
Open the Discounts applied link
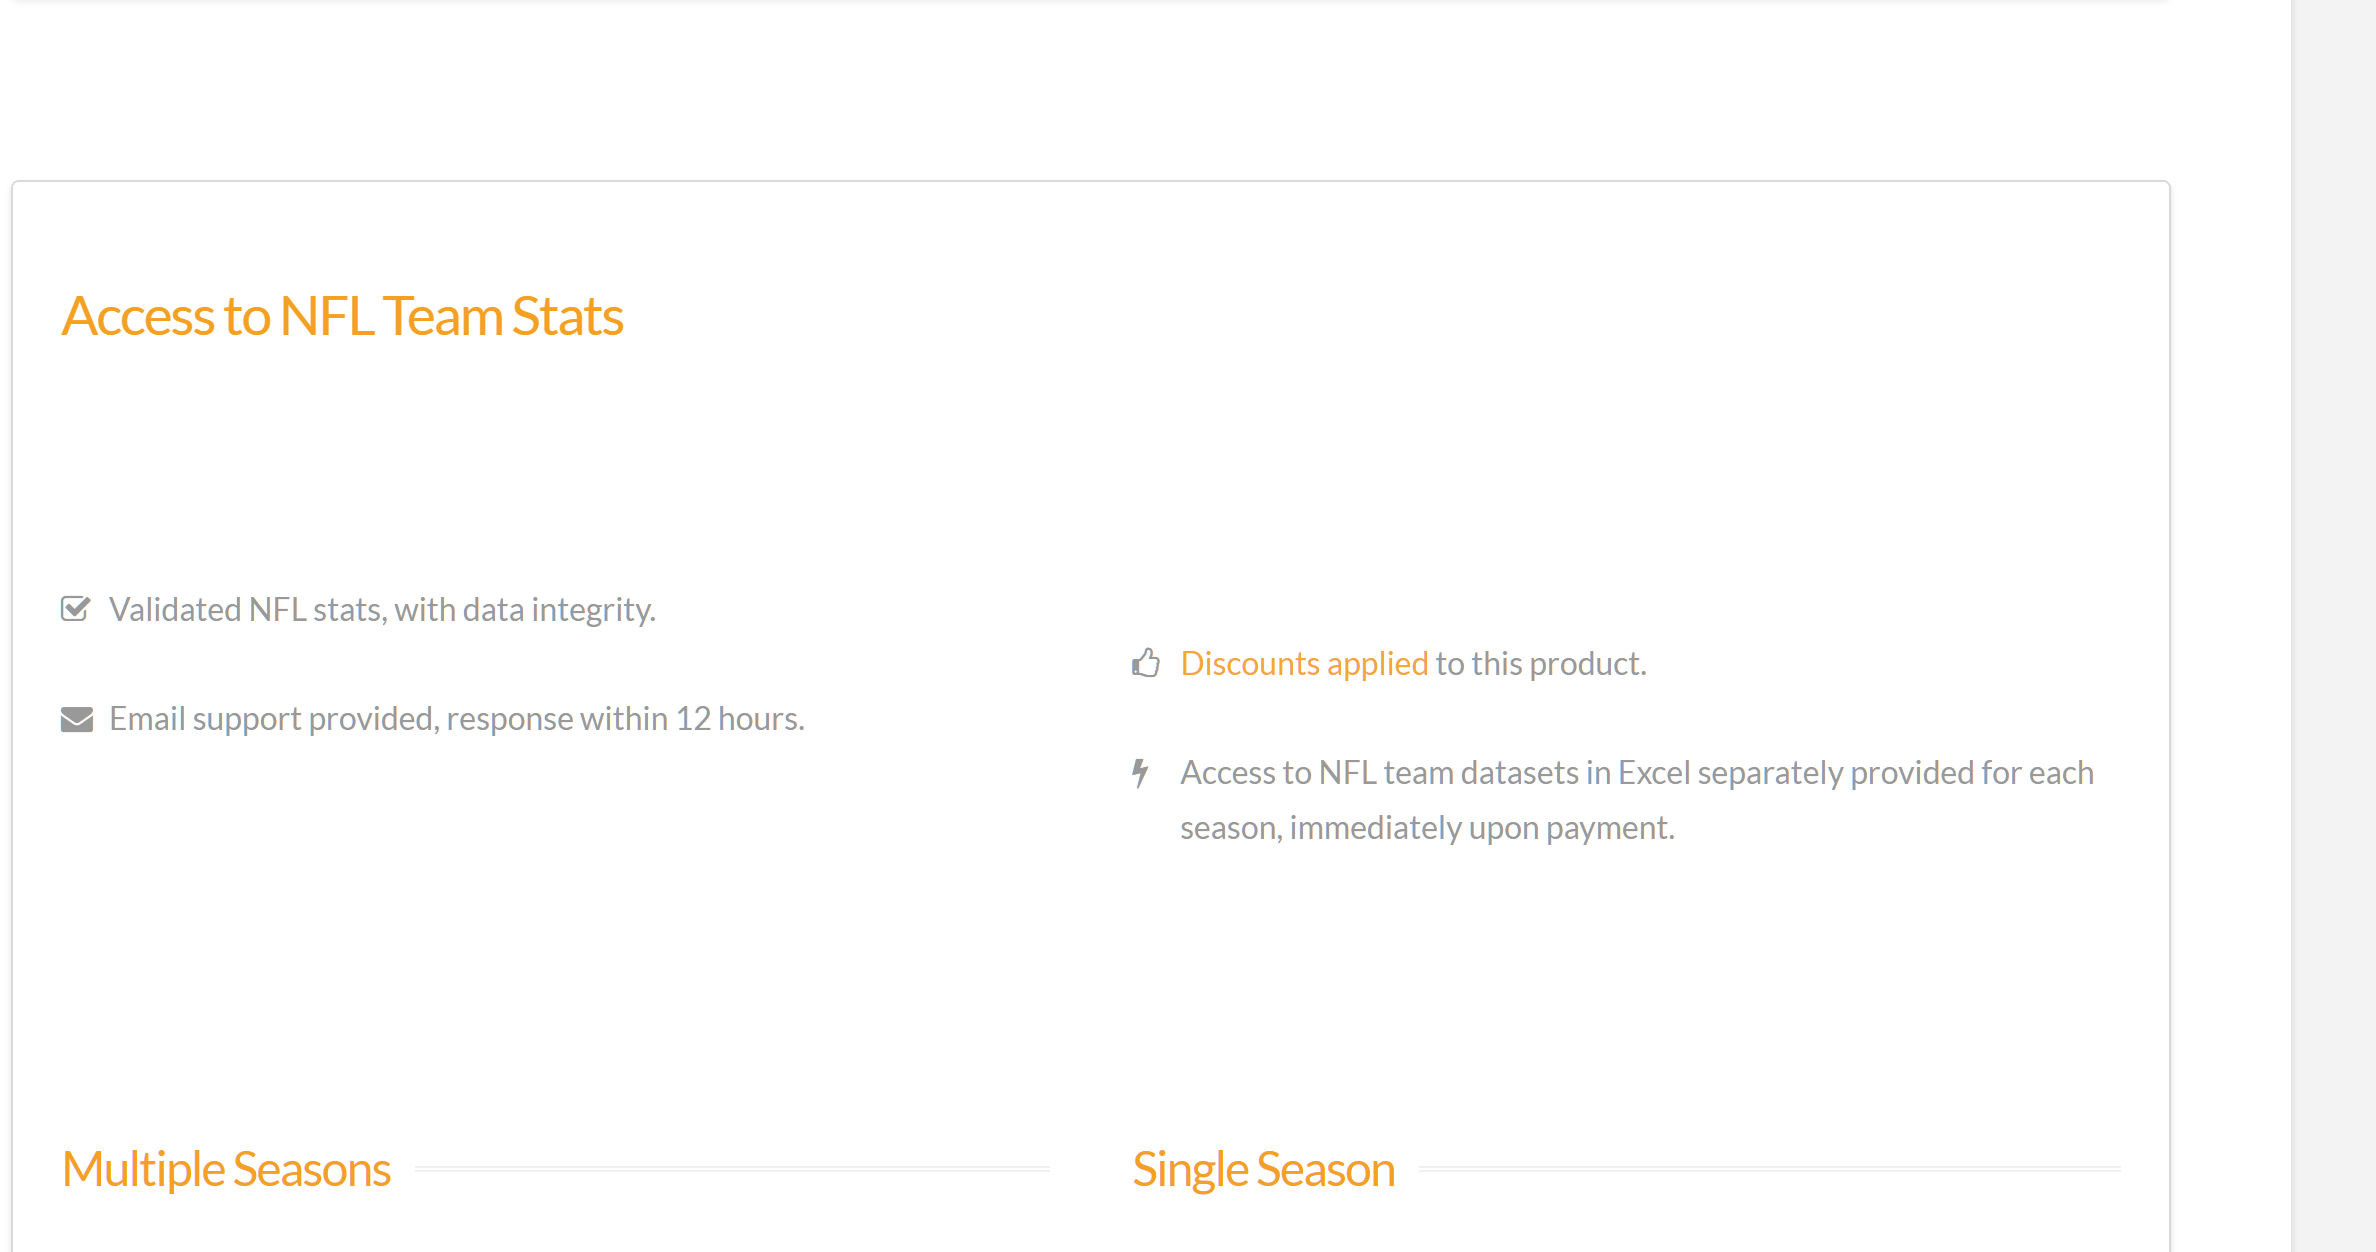(x=1304, y=664)
